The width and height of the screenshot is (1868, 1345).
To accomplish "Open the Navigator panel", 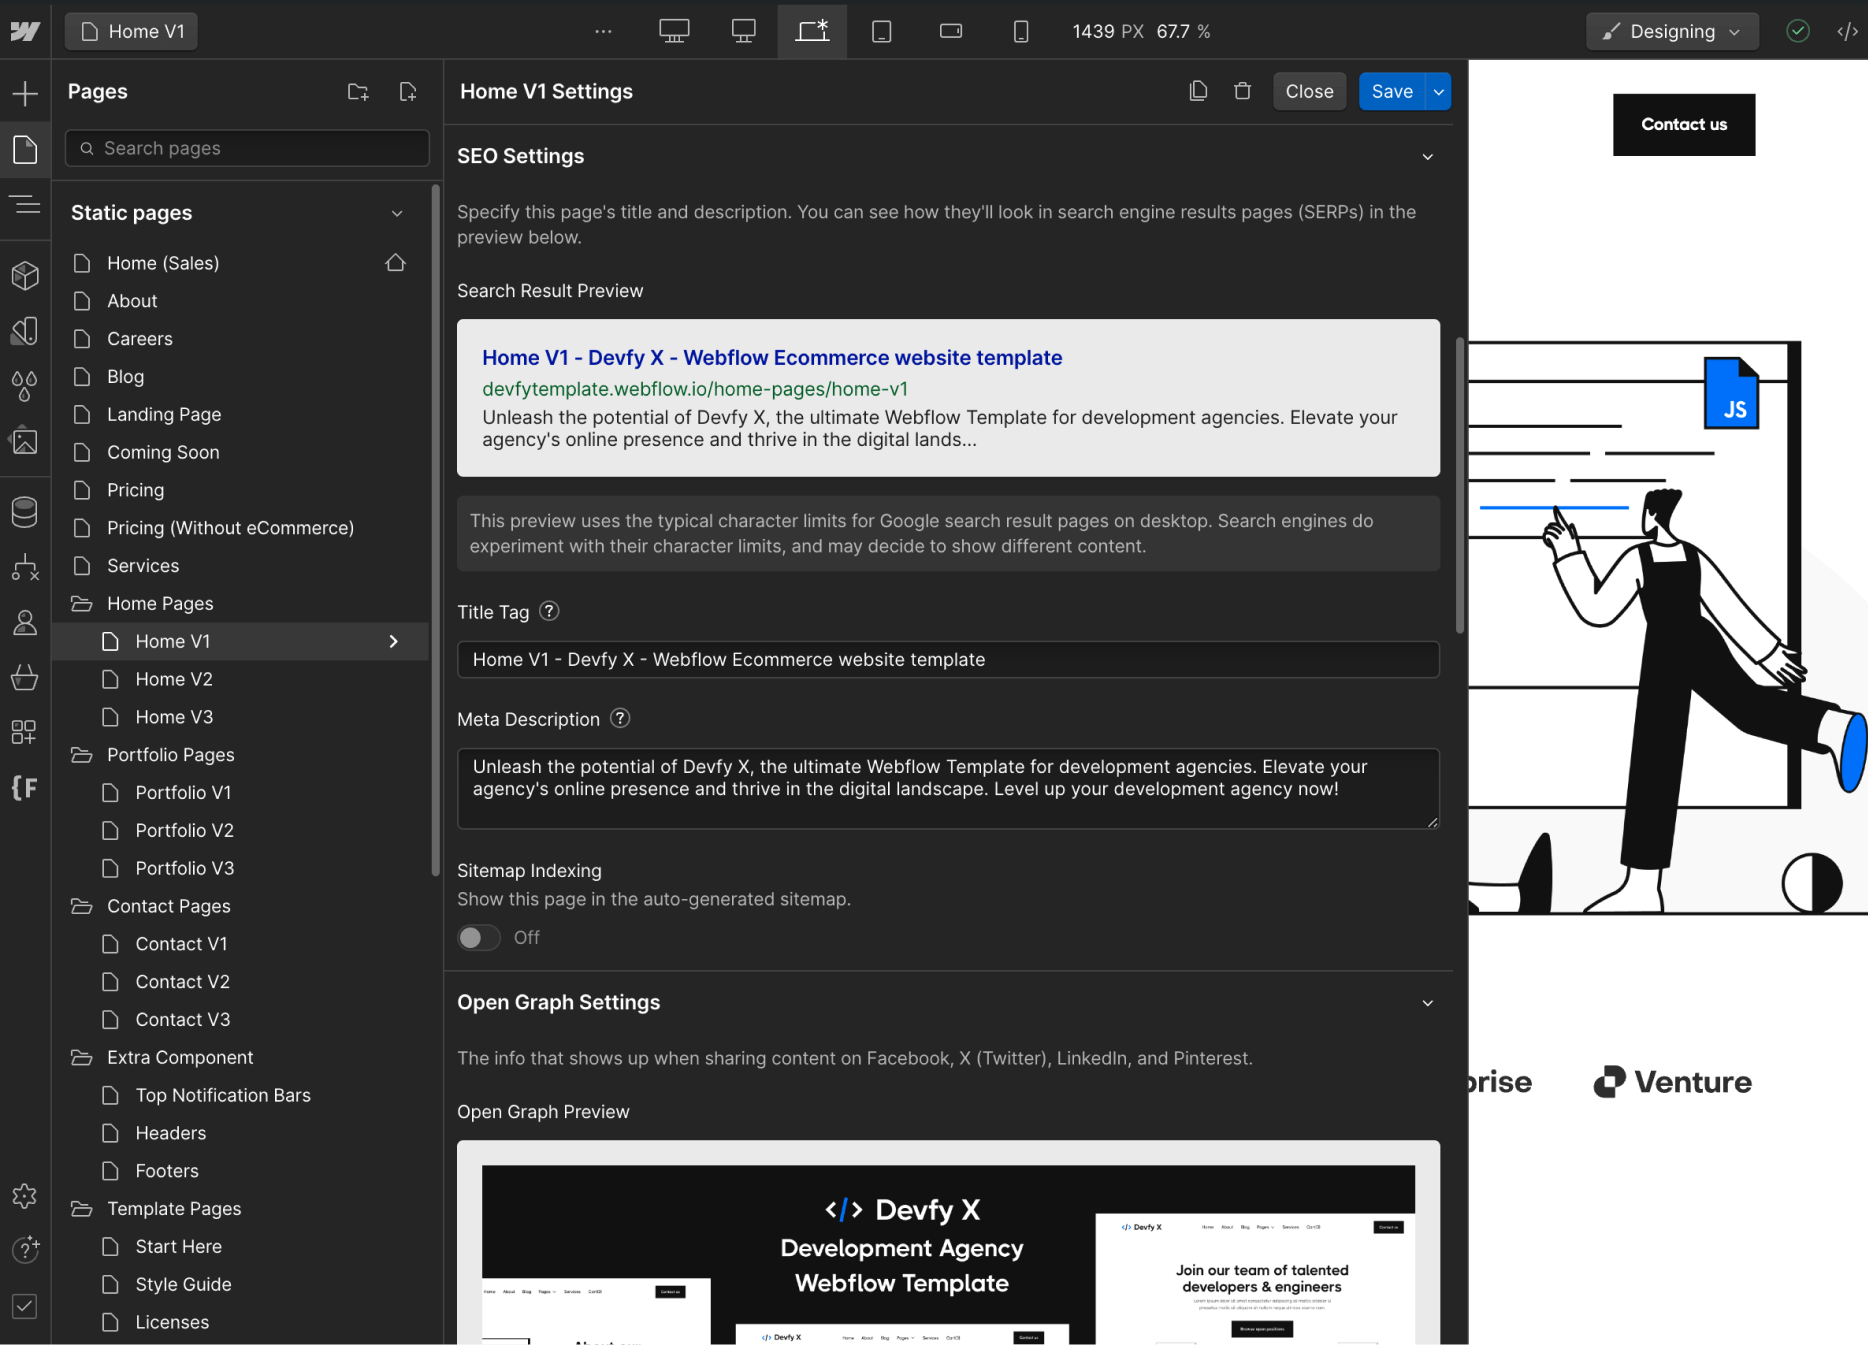I will tap(24, 204).
